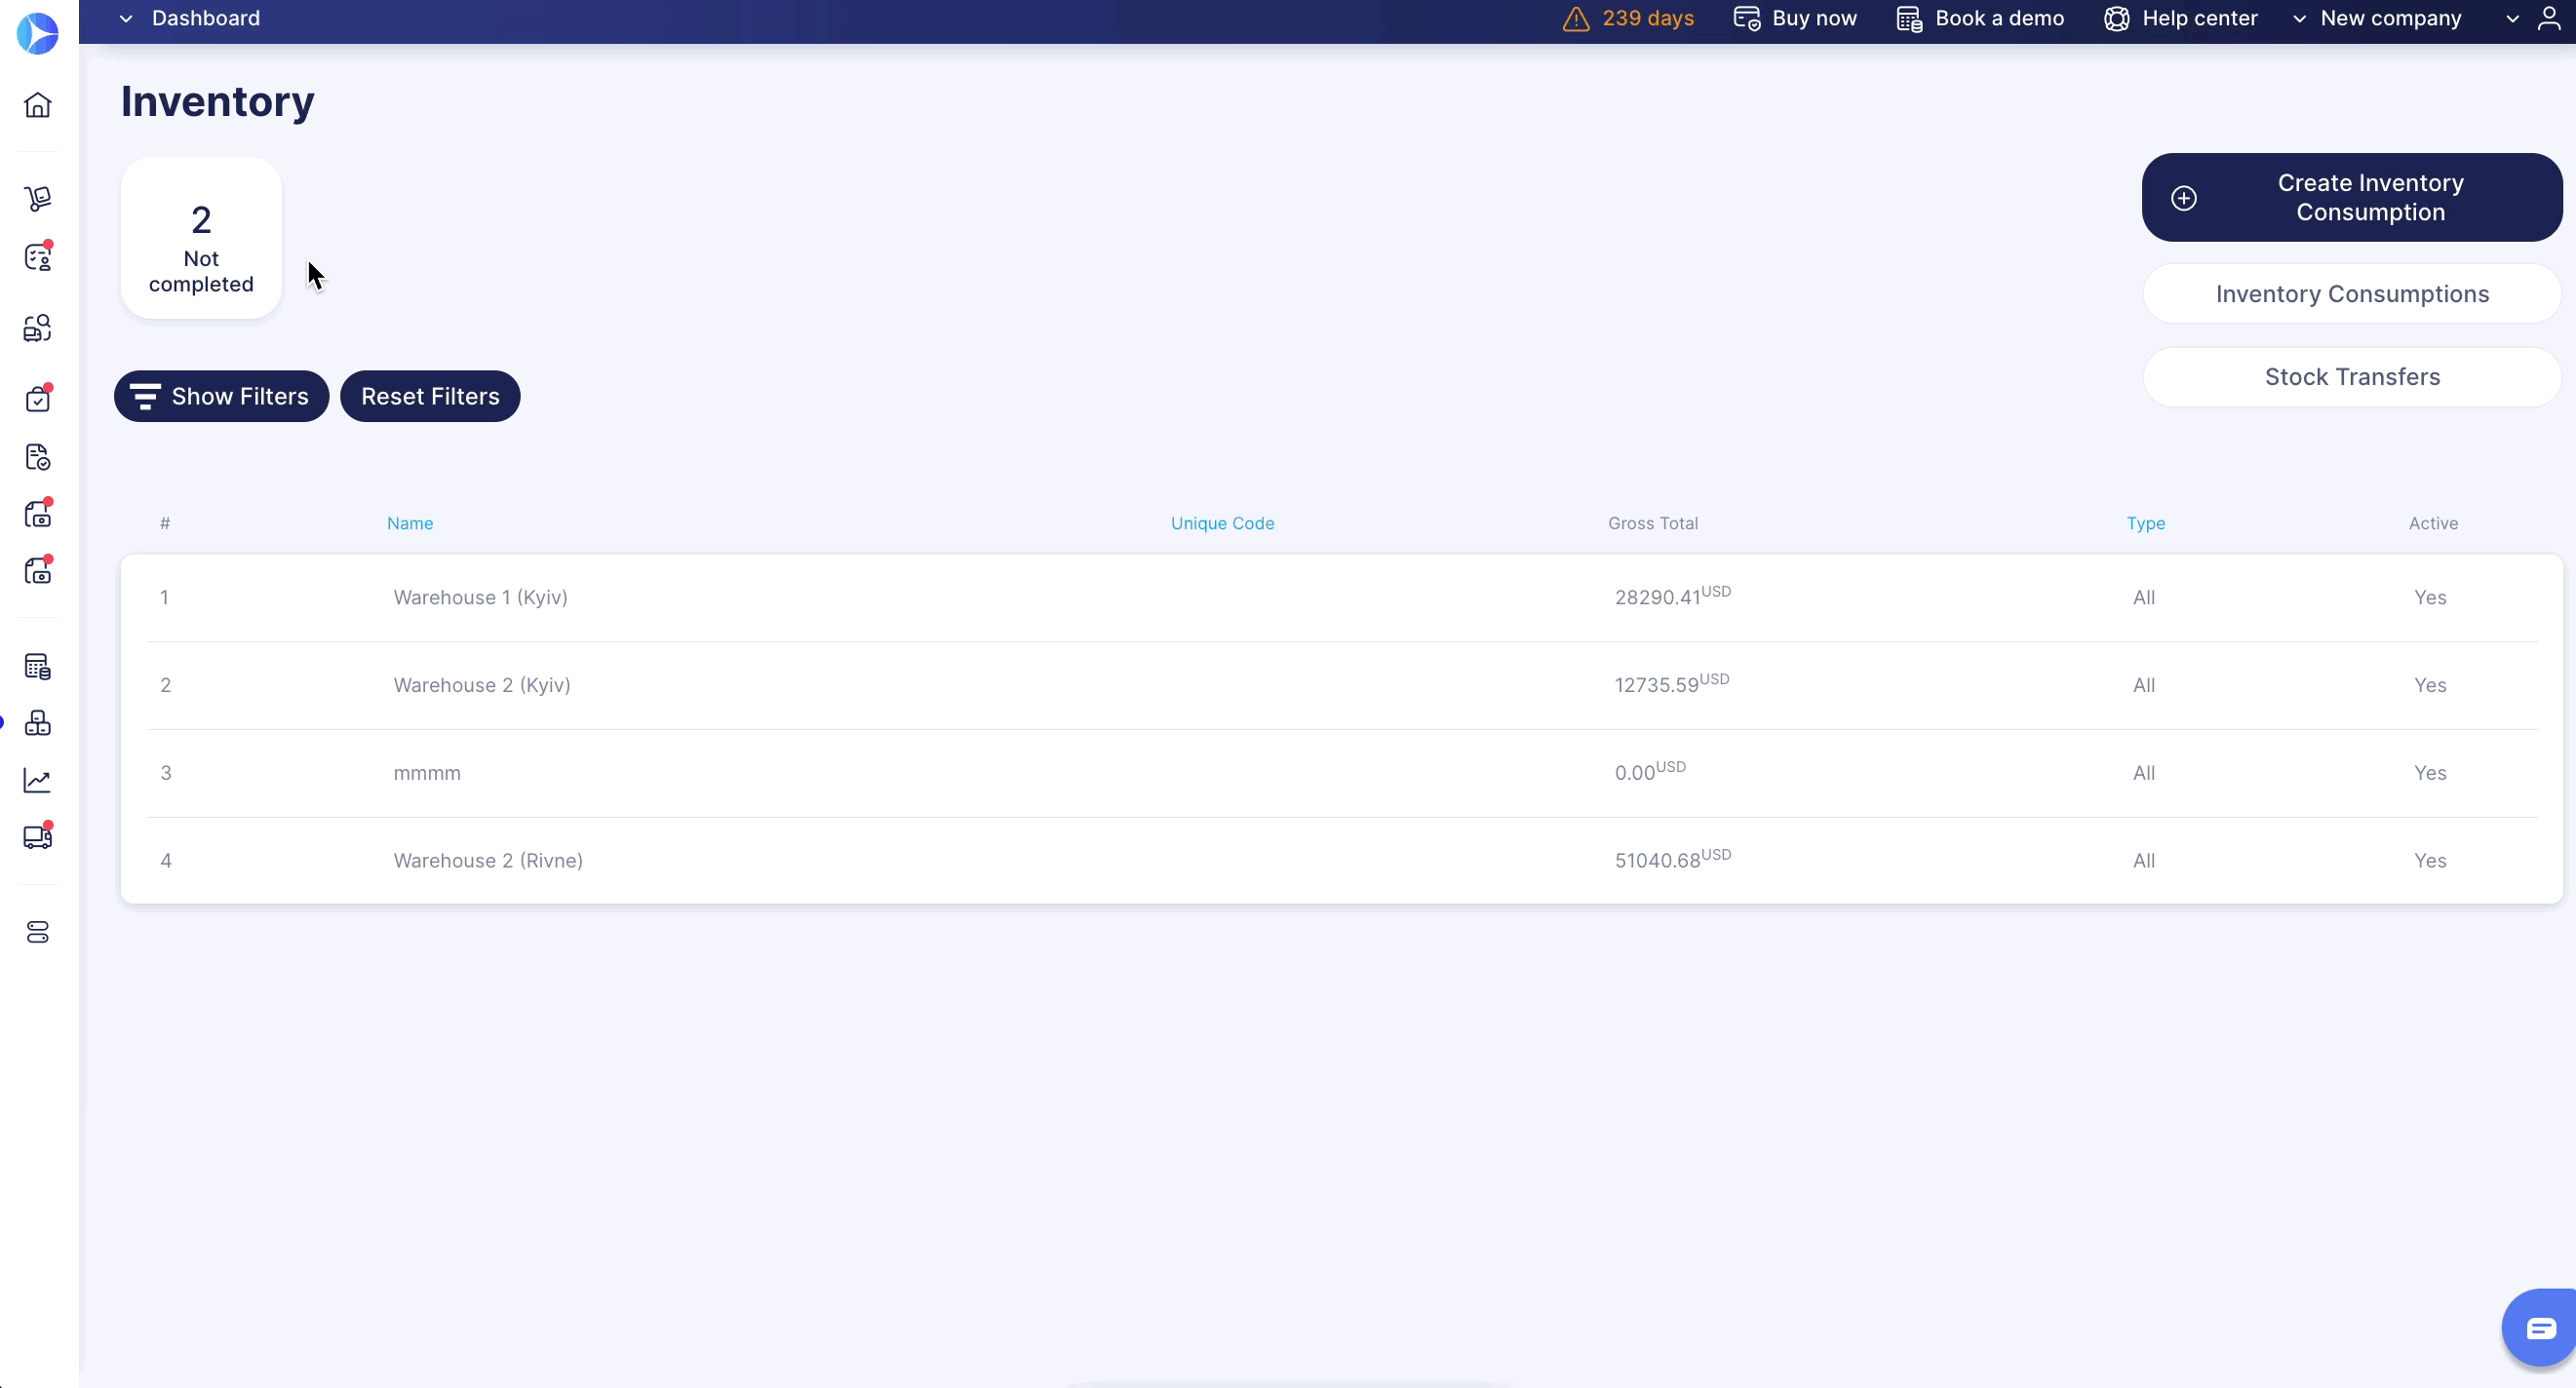This screenshot has height=1388, width=2576.
Task: Show Filters panel
Action: [x=221, y=396]
